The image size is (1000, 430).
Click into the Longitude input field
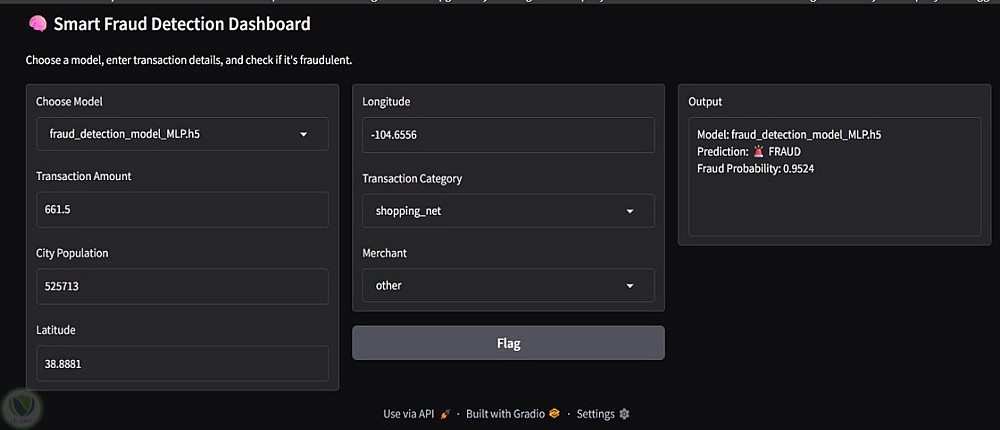(508, 135)
